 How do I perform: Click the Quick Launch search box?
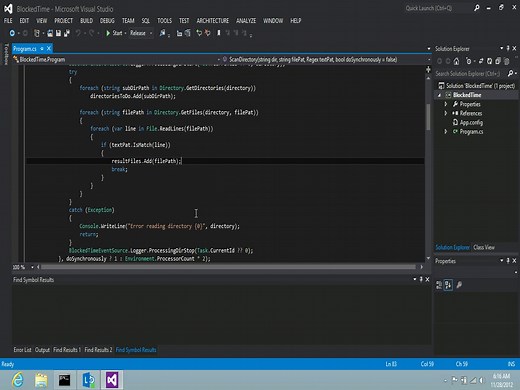click(438, 8)
